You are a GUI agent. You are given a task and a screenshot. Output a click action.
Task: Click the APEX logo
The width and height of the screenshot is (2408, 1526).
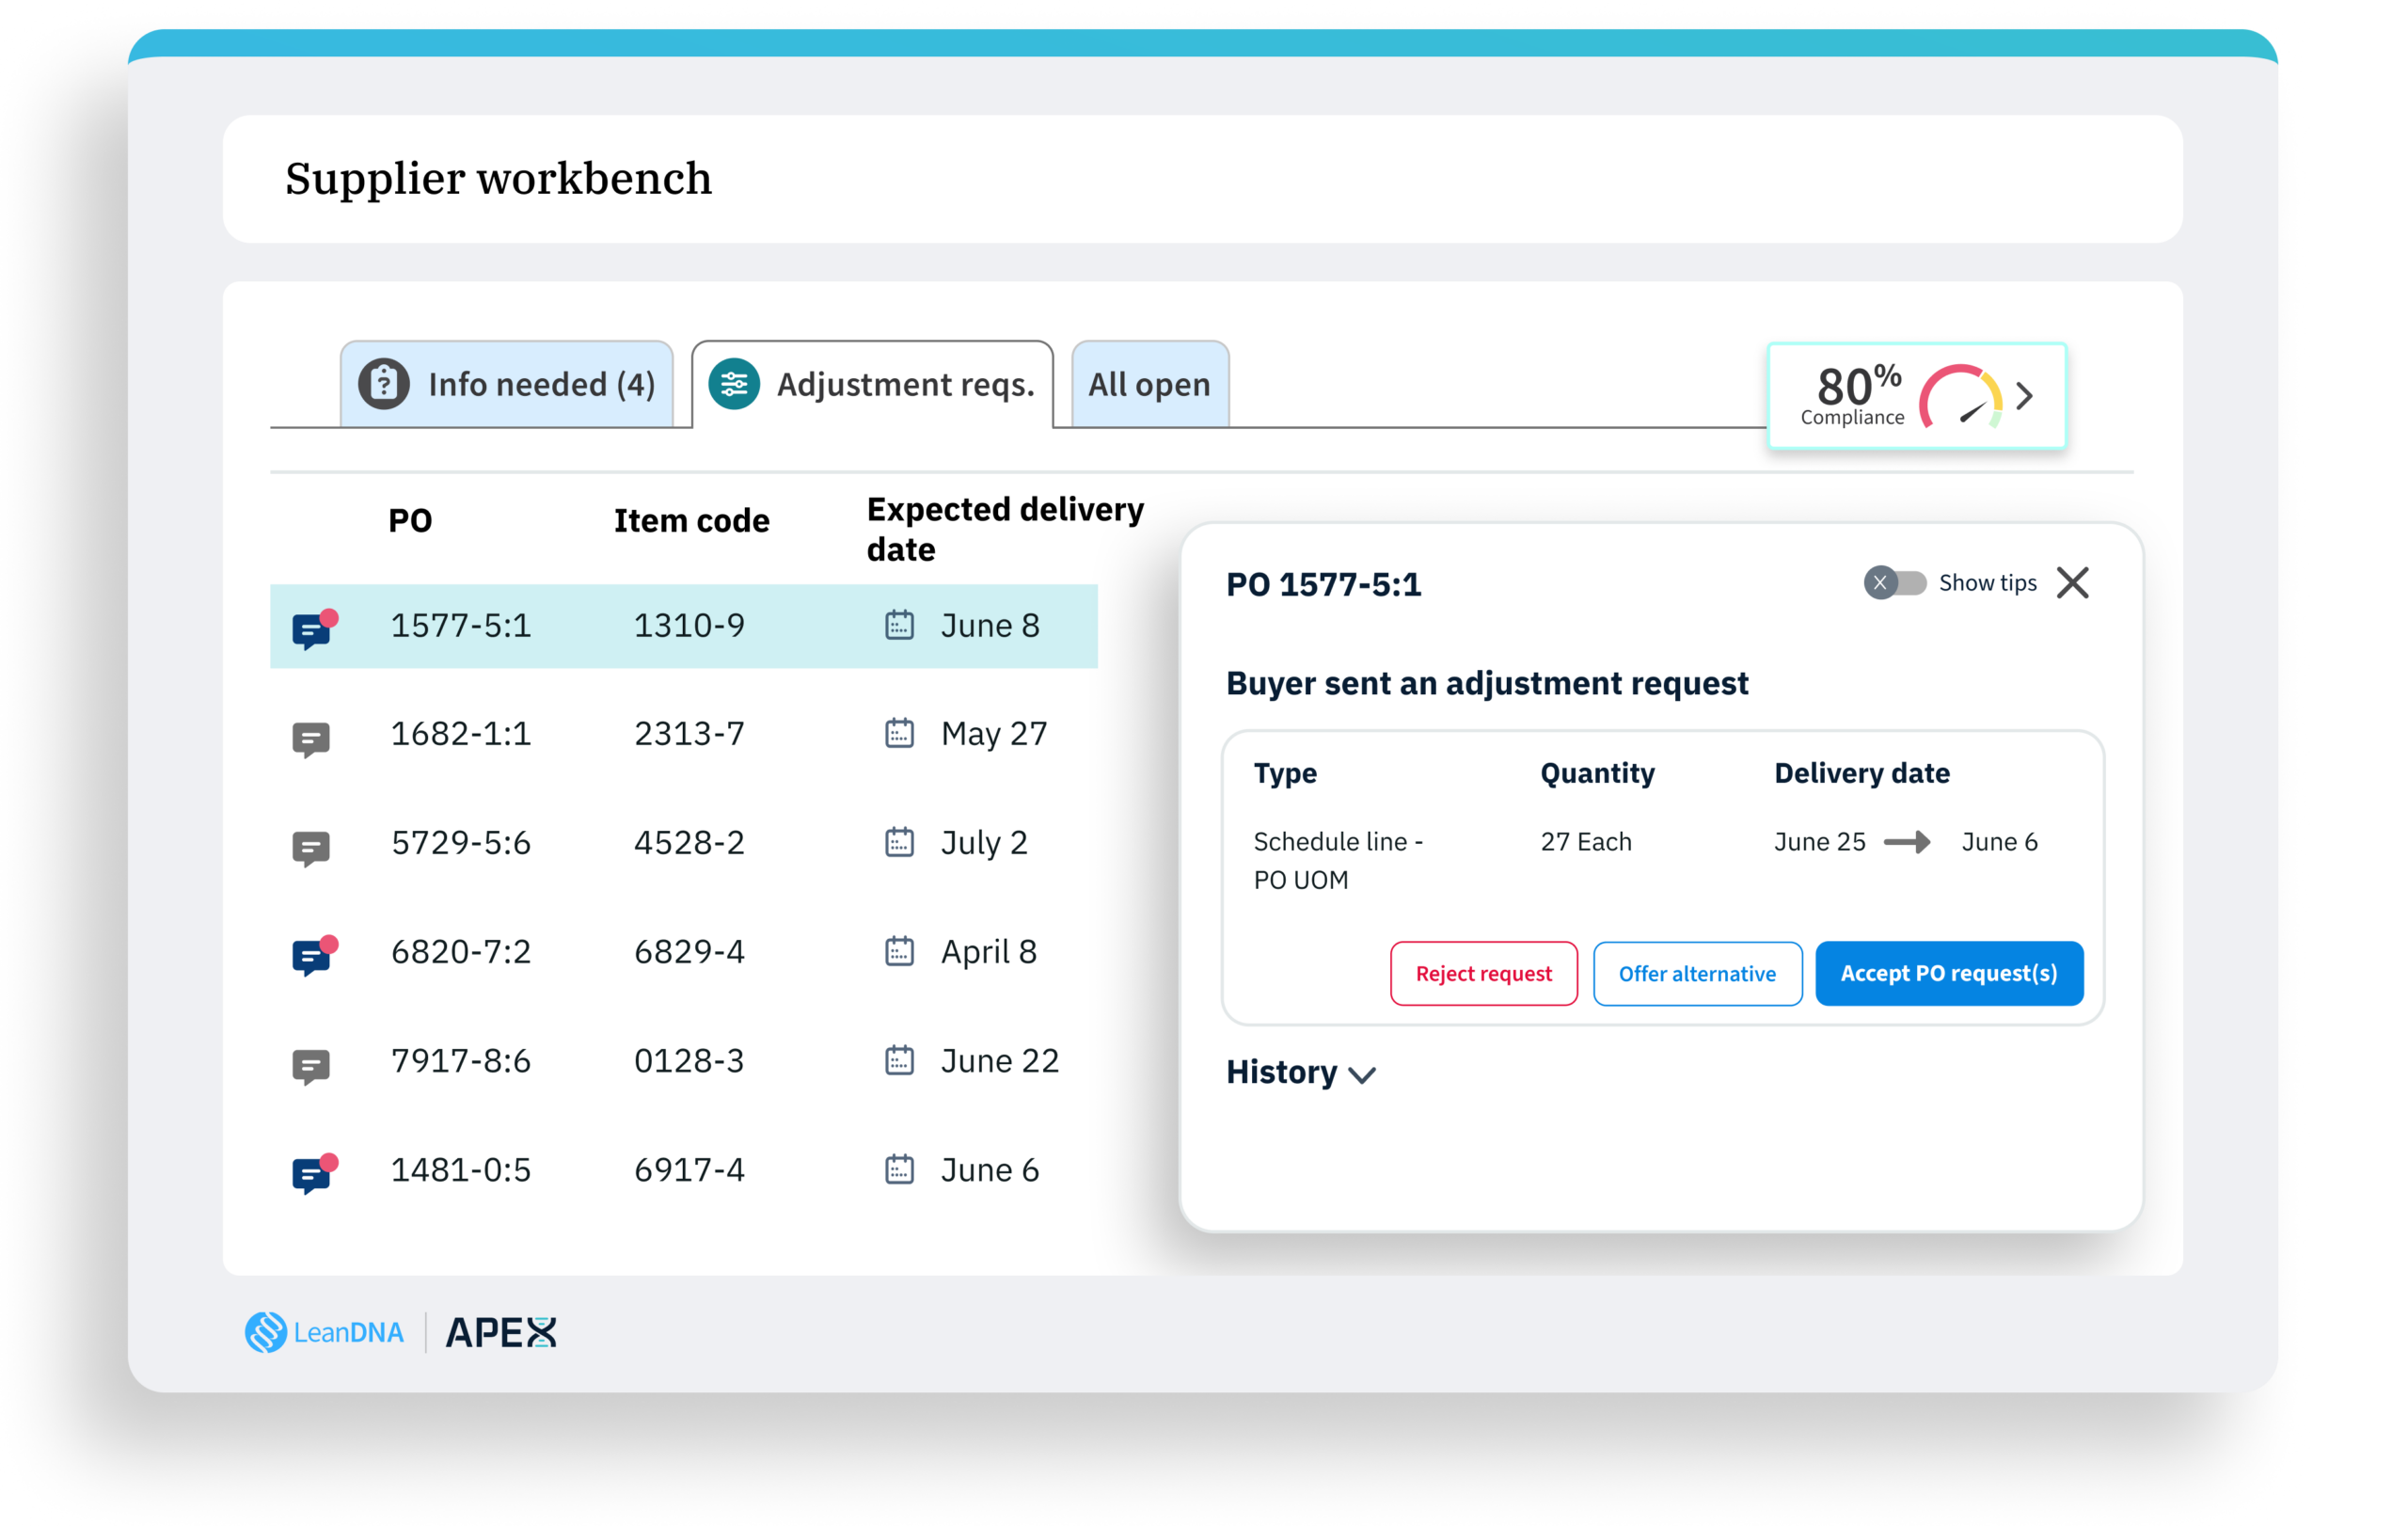(x=500, y=1332)
